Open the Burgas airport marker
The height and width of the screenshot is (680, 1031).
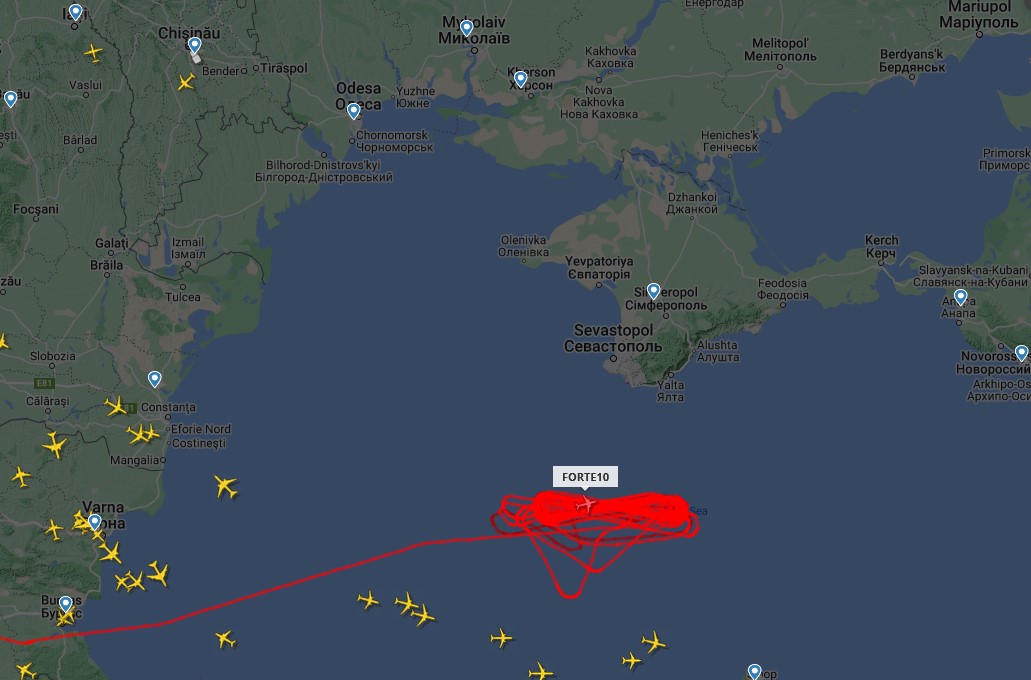[66, 604]
